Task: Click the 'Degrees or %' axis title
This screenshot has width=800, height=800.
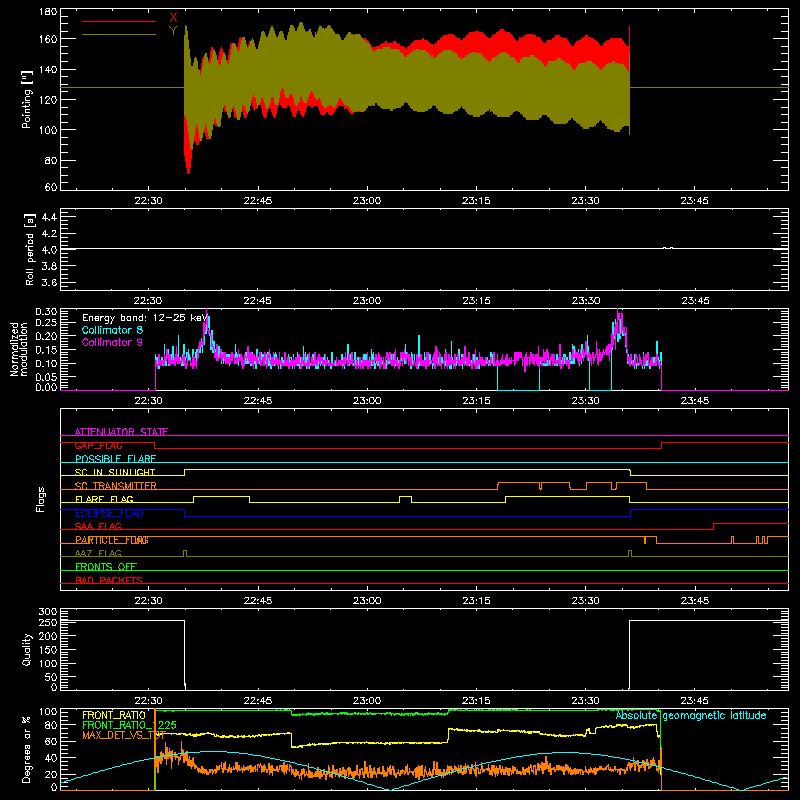Action: [x=27, y=749]
